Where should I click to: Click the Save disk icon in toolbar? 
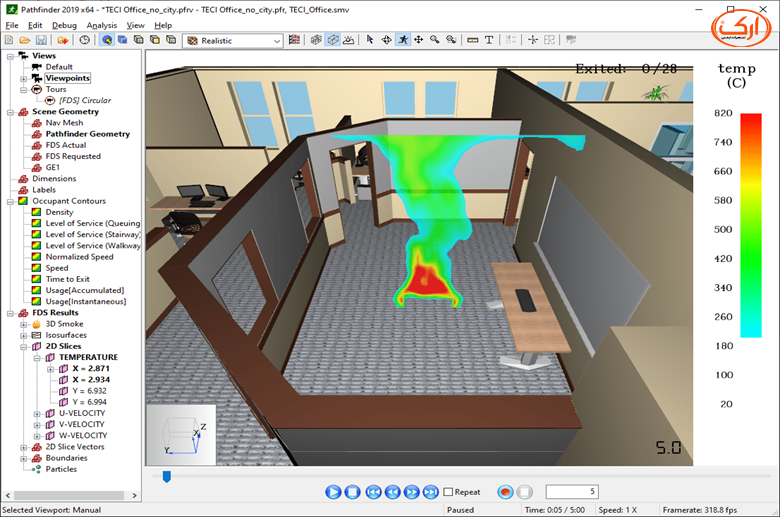pyautogui.click(x=41, y=40)
